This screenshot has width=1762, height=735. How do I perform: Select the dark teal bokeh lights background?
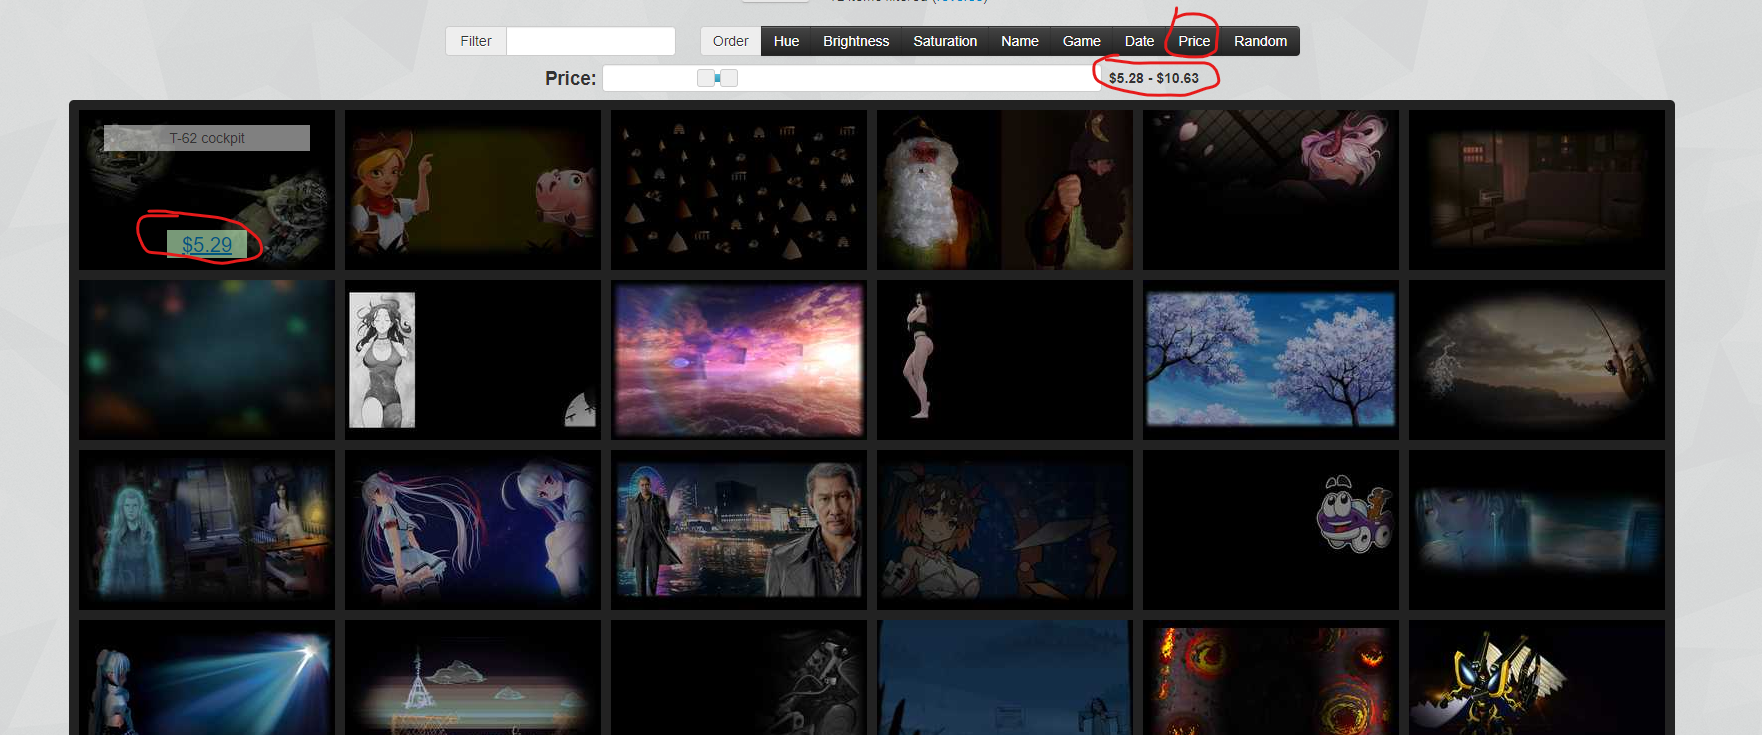point(207,360)
